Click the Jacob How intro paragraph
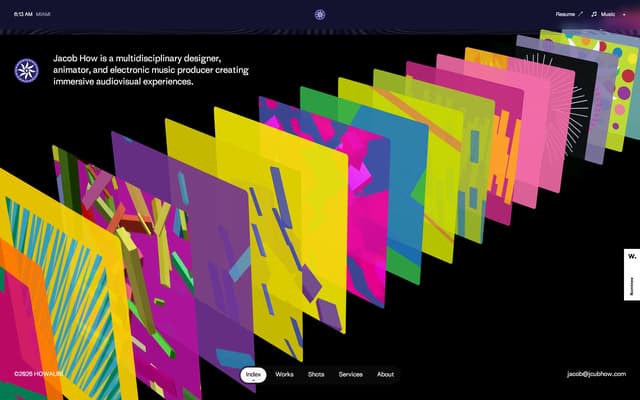 coord(151,70)
